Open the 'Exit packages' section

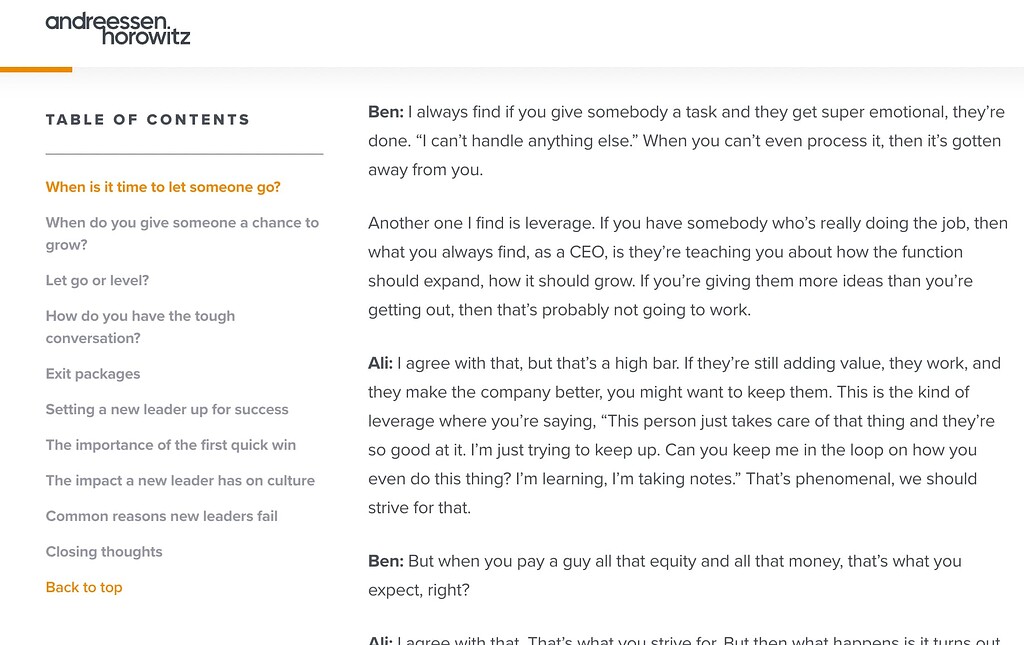point(92,373)
